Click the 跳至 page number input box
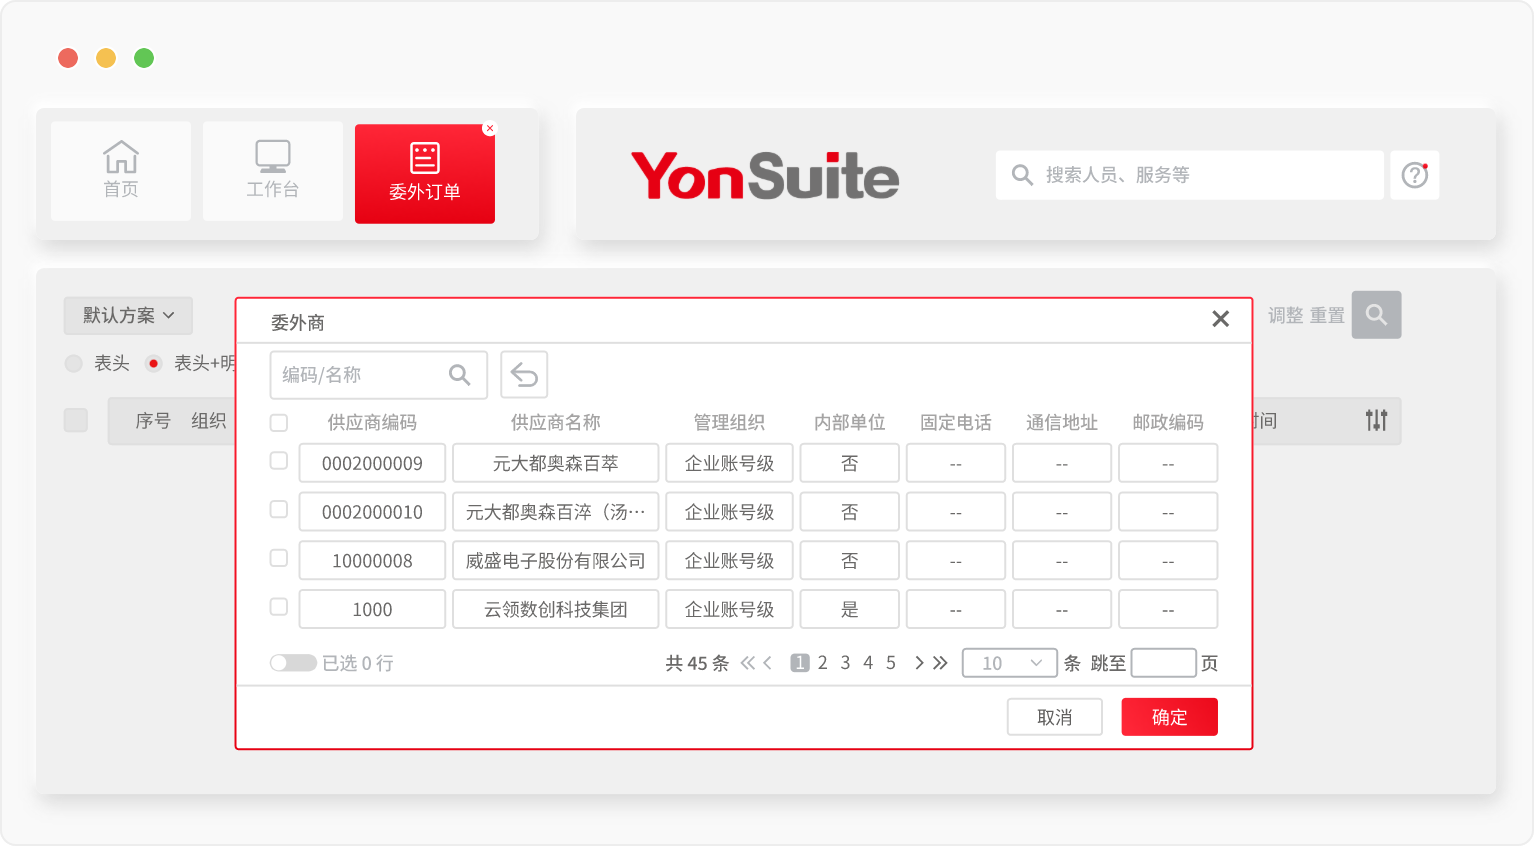 (x=1163, y=663)
